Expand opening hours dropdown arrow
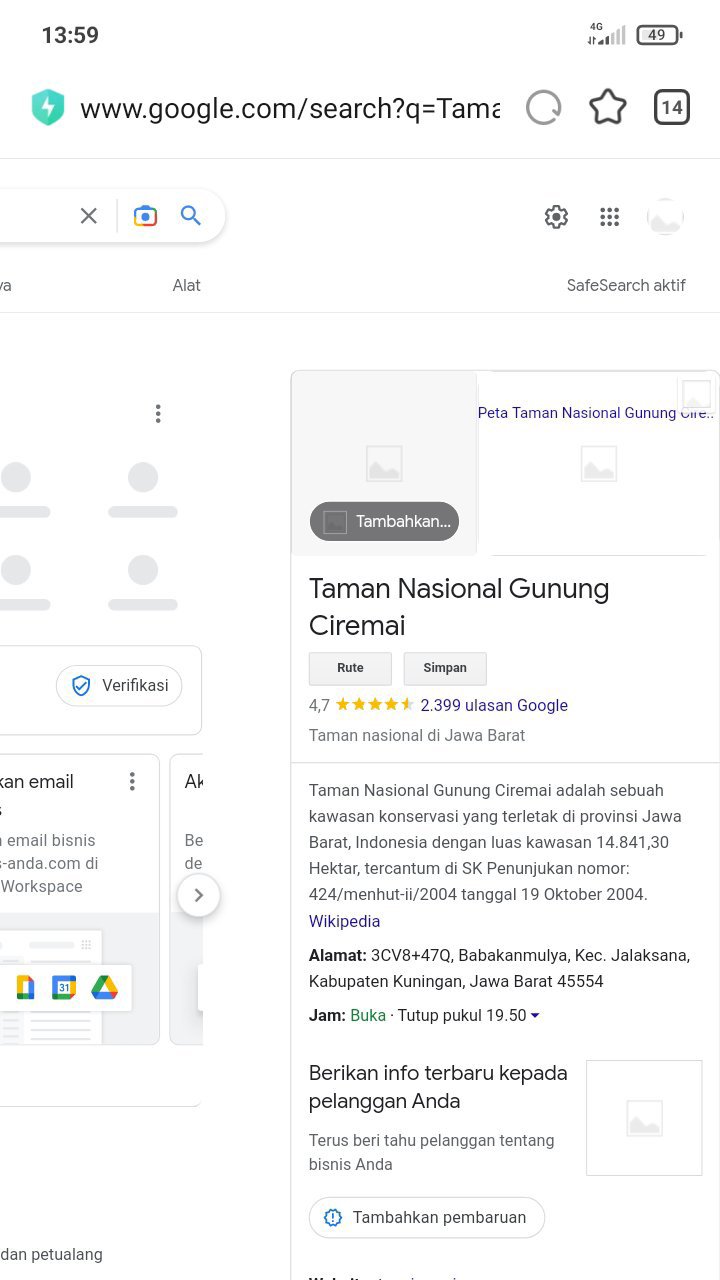720x1280 pixels. (x=535, y=1016)
